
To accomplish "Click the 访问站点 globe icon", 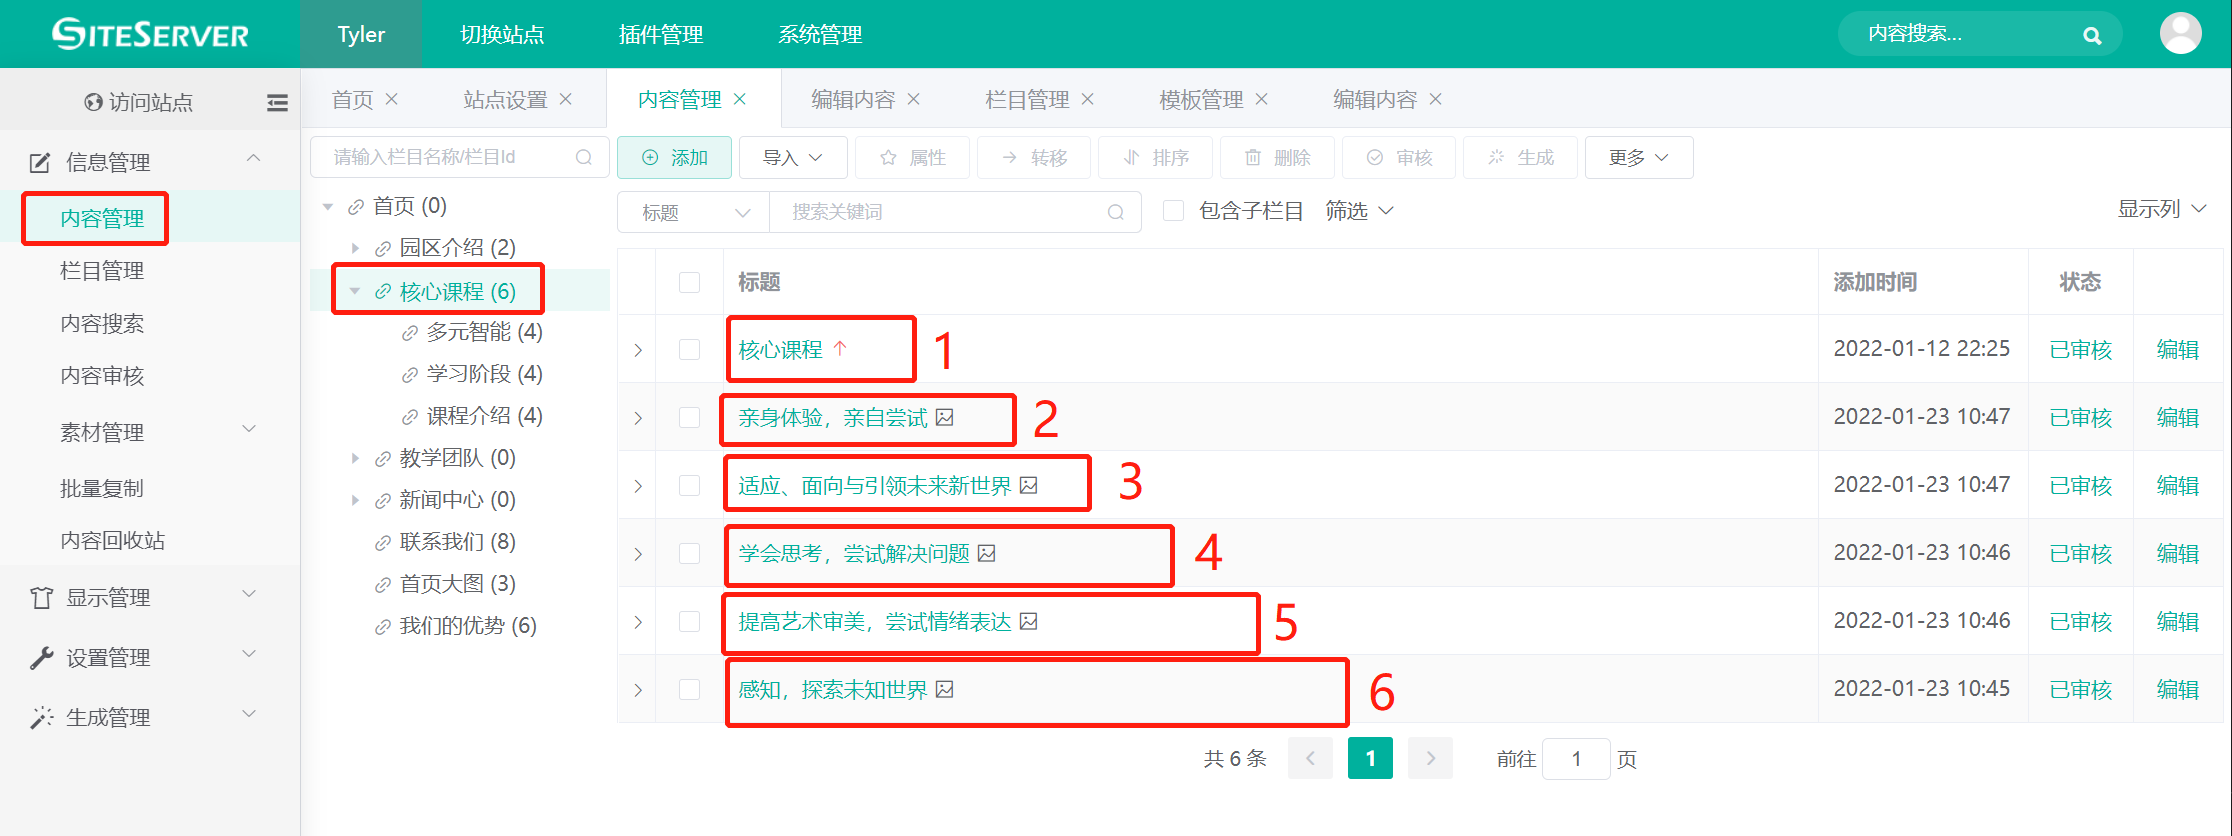I will 94,102.
